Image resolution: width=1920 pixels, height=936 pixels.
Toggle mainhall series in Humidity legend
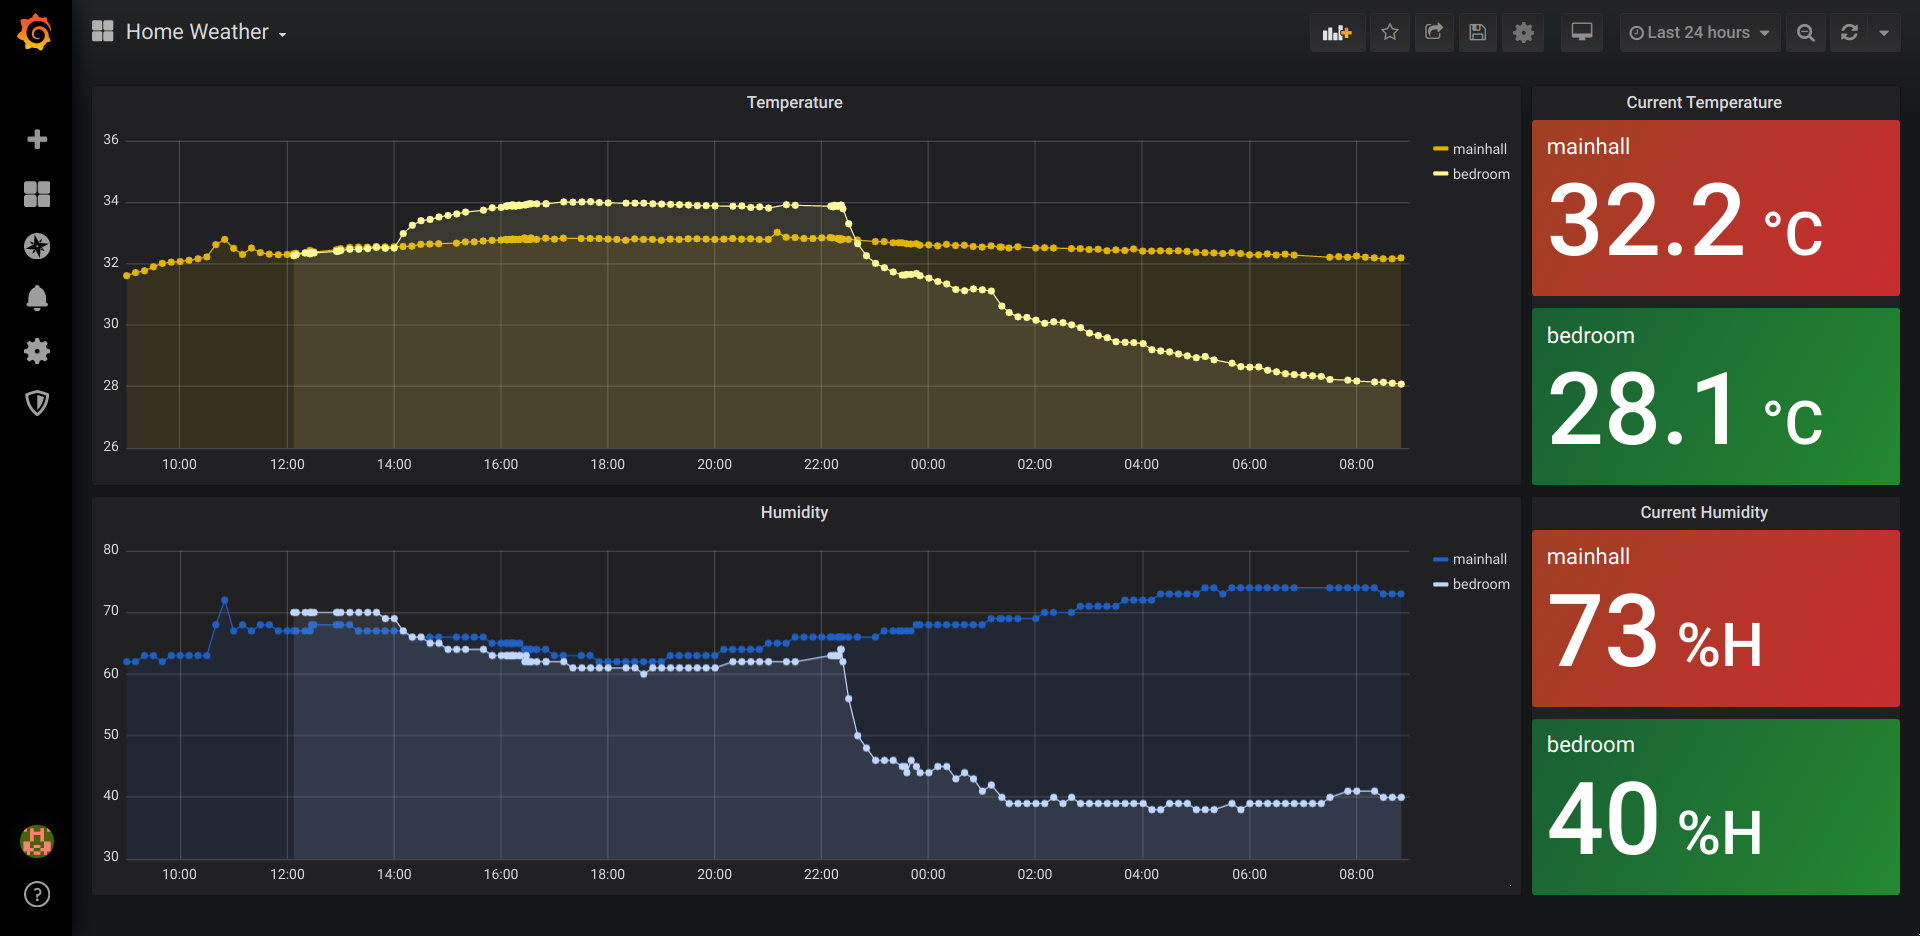[x=1479, y=559]
